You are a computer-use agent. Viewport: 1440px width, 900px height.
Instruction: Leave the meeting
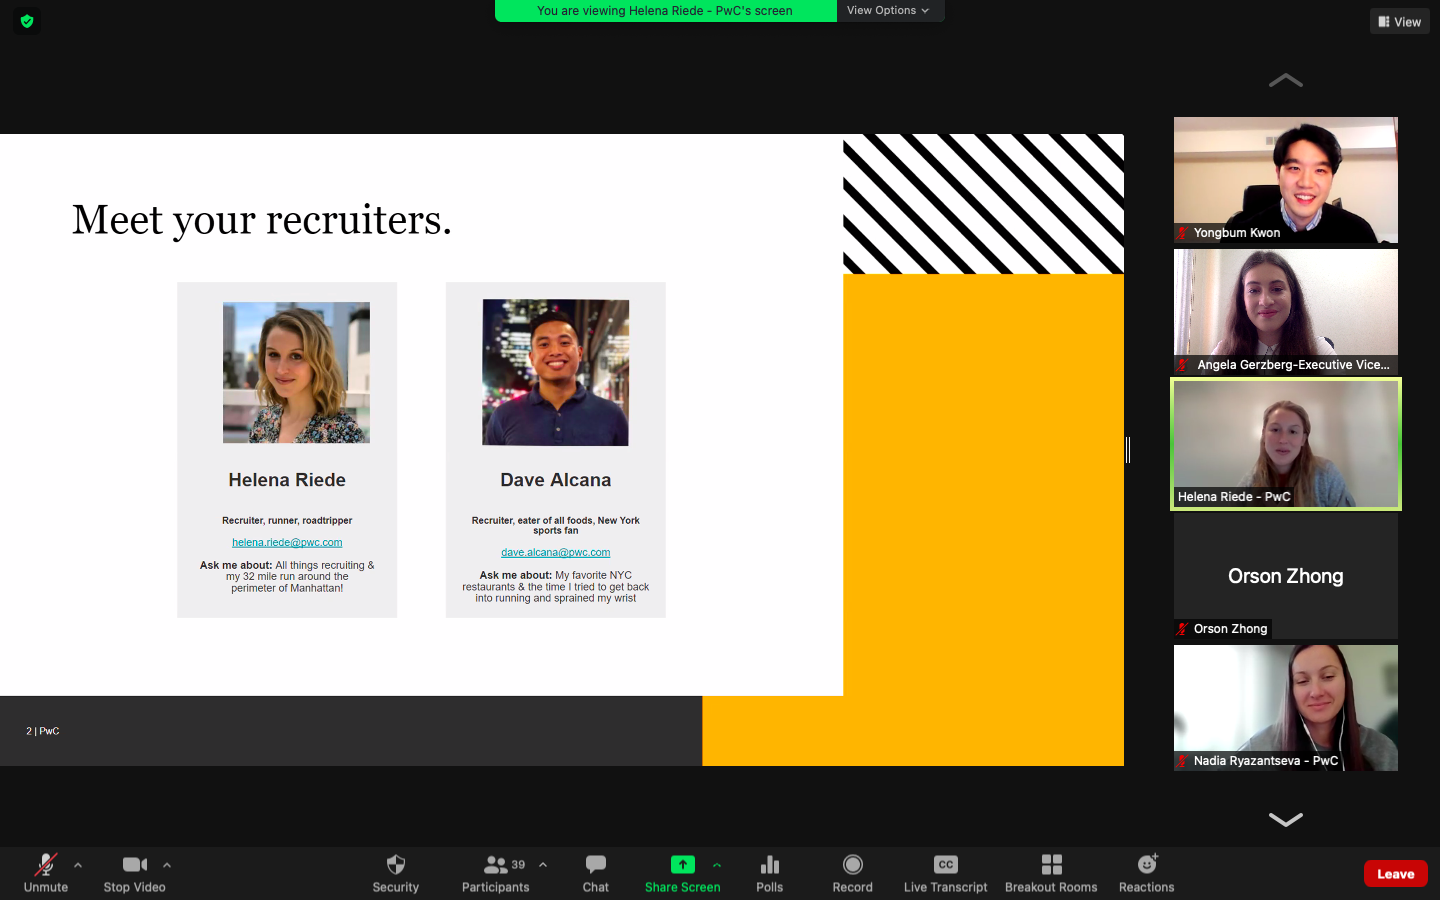pyautogui.click(x=1395, y=873)
